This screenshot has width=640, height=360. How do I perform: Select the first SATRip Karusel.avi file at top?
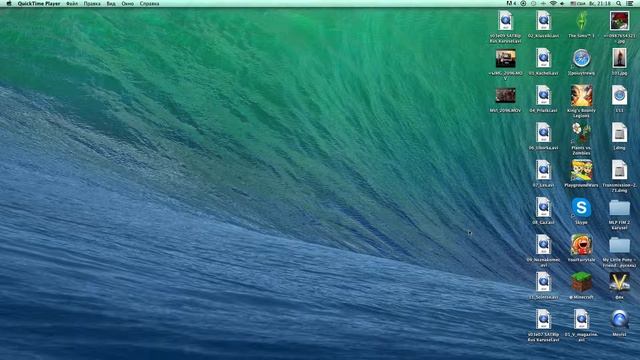click(505, 20)
